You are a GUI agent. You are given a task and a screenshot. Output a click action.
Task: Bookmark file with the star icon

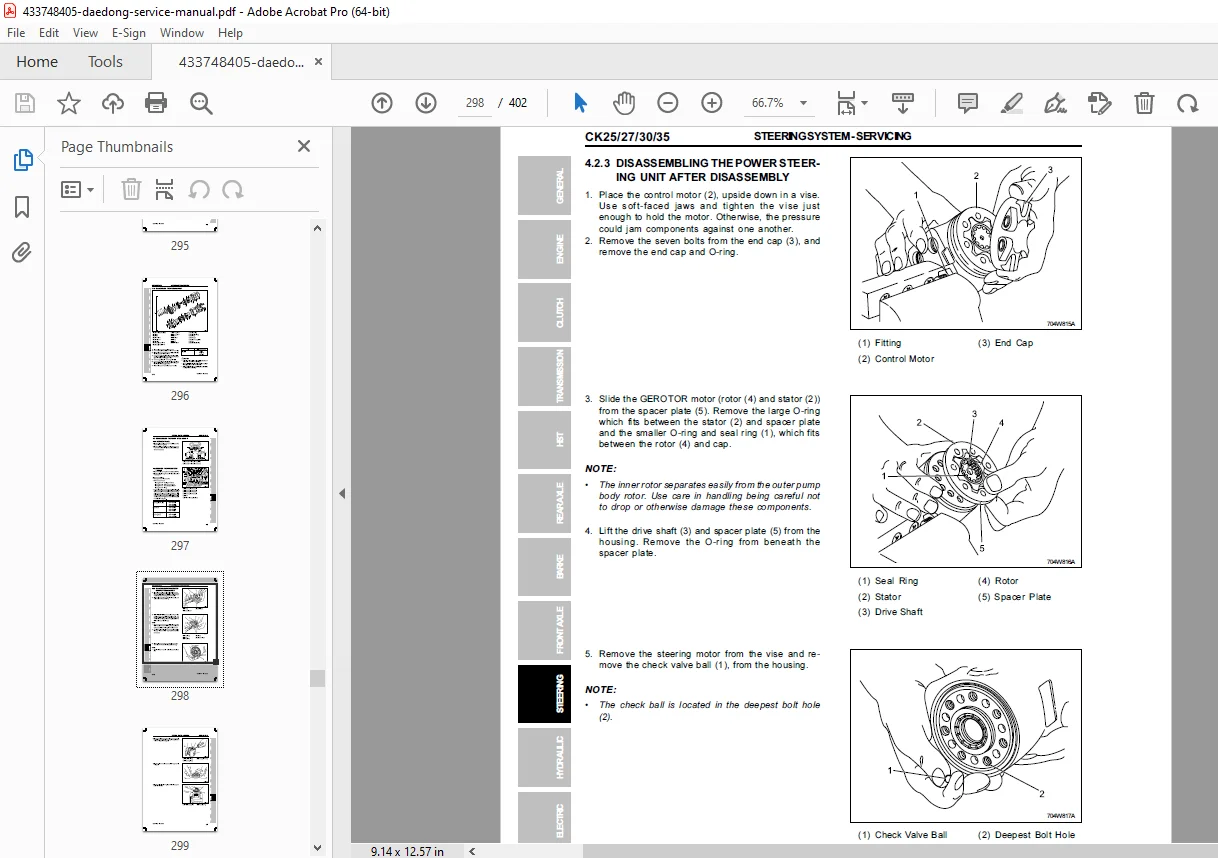[x=68, y=103]
